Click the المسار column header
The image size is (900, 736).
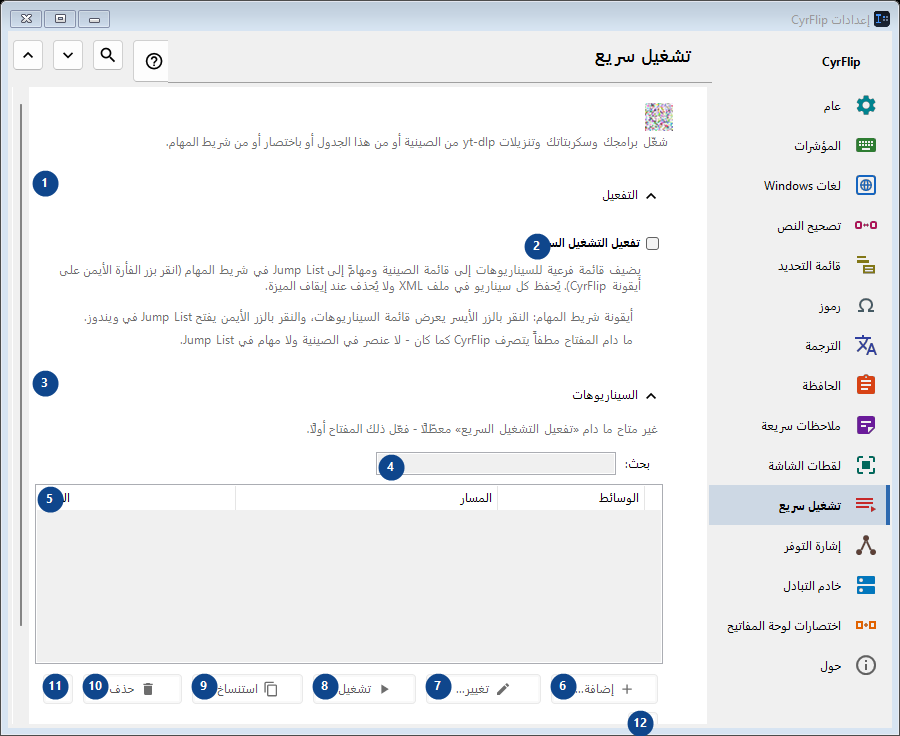tap(366, 498)
